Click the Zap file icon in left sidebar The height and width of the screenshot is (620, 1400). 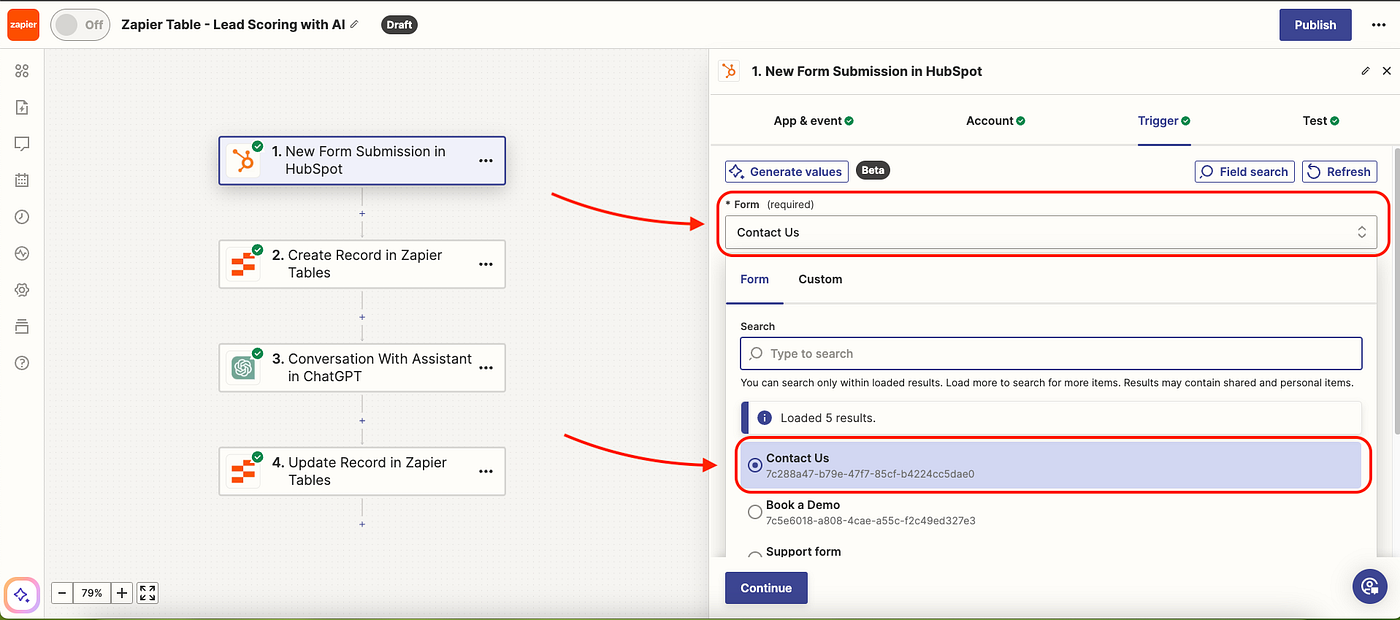(x=22, y=107)
